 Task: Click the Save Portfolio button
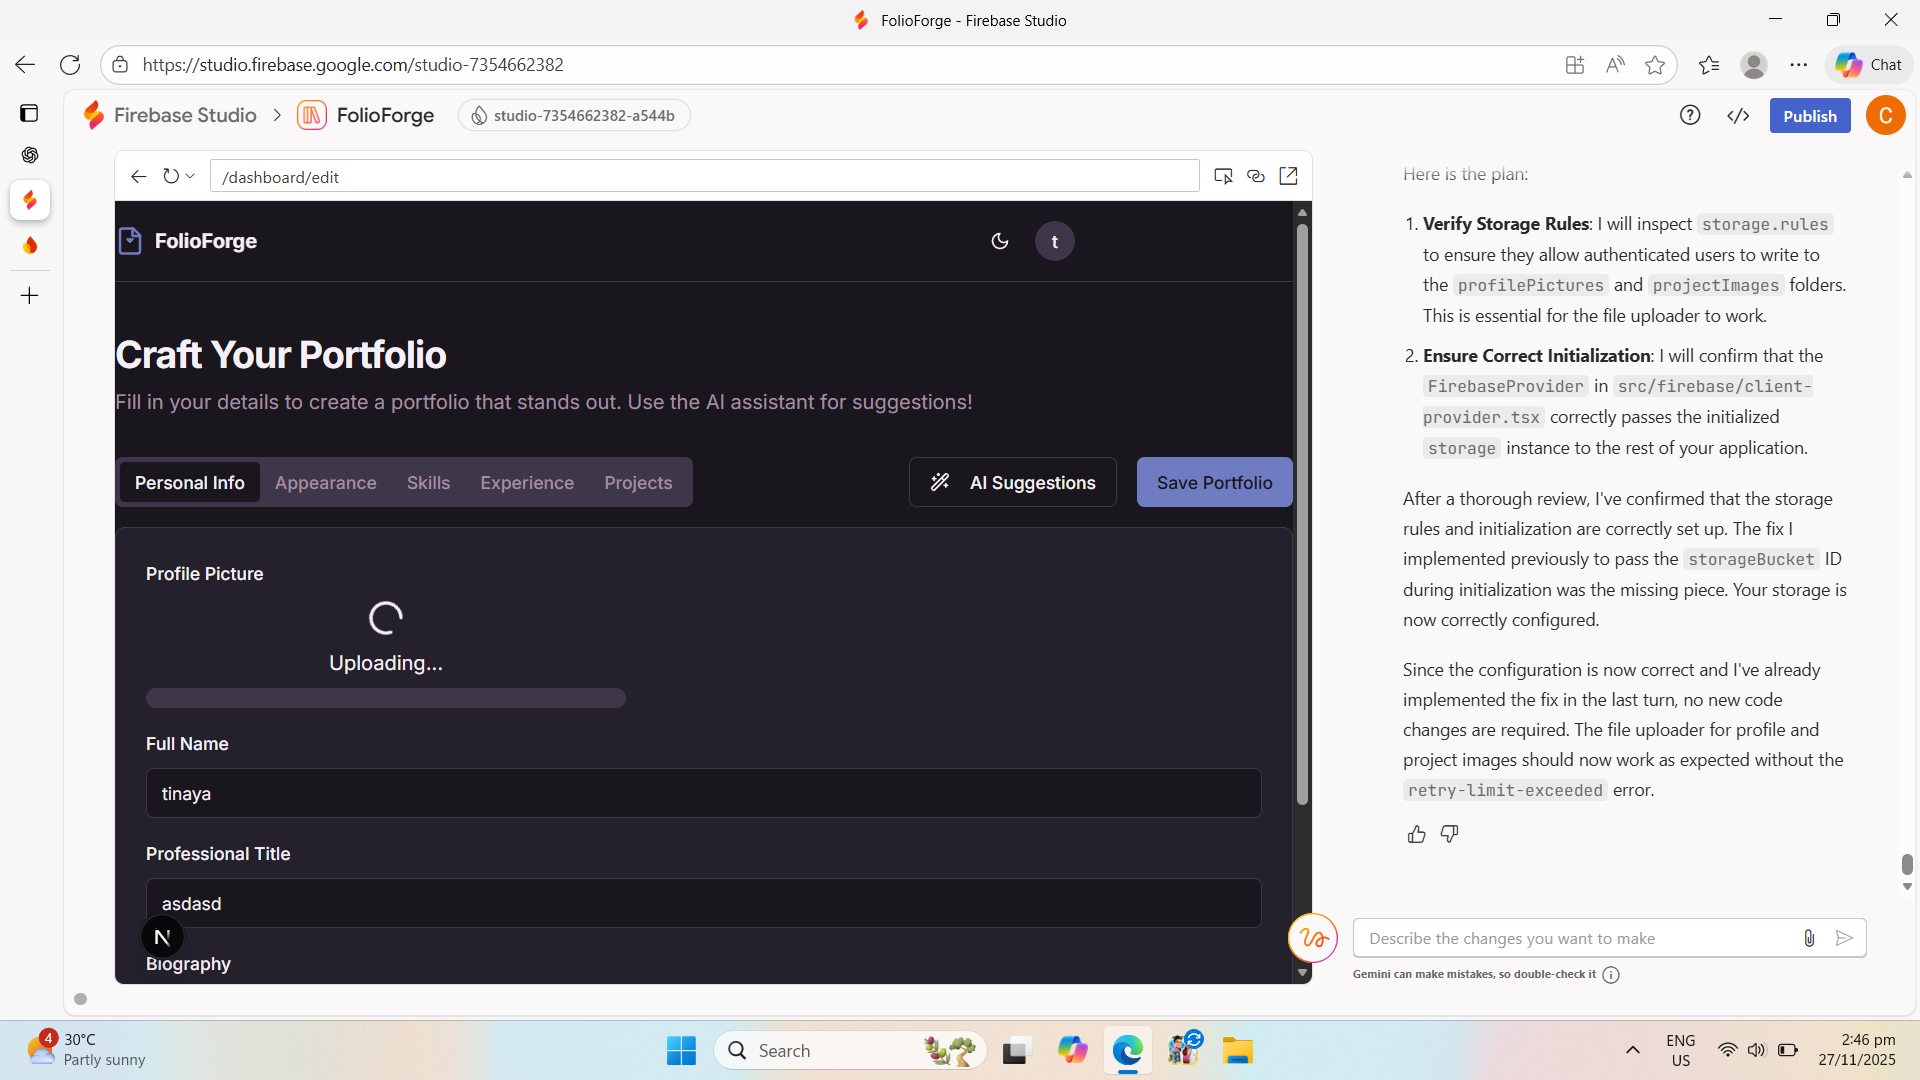1214,483
